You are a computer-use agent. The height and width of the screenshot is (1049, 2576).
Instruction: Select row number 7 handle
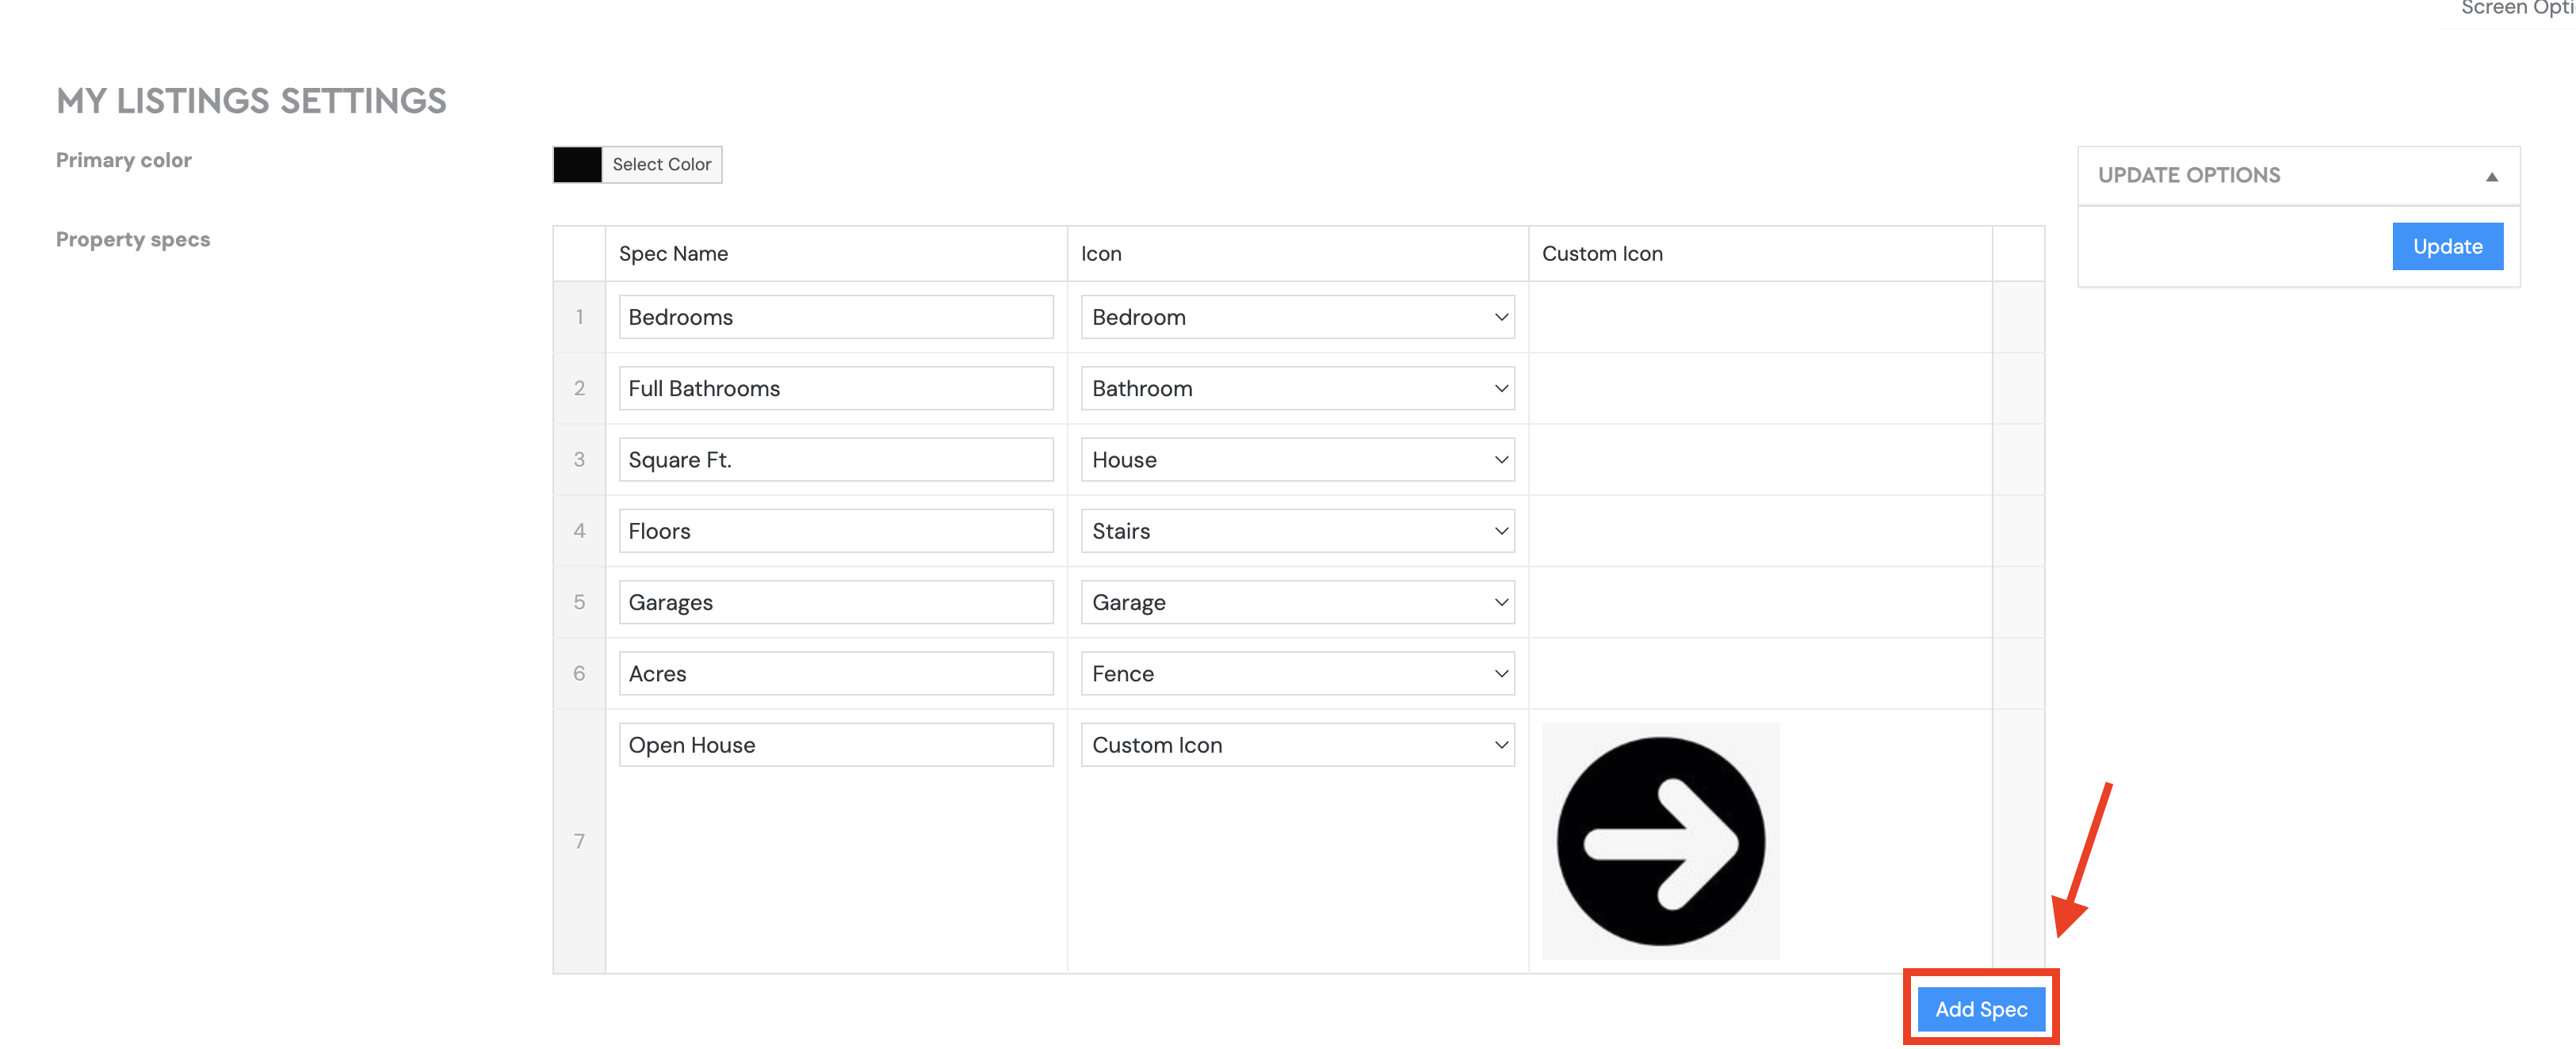tap(579, 842)
